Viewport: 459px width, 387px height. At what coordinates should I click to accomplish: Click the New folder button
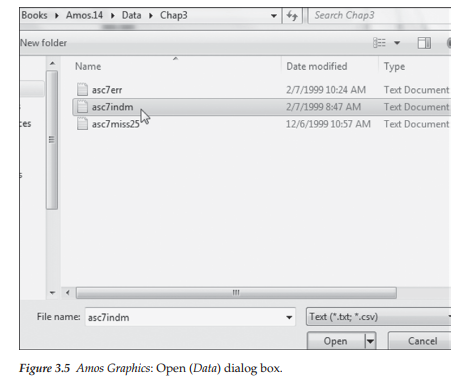[44, 43]
